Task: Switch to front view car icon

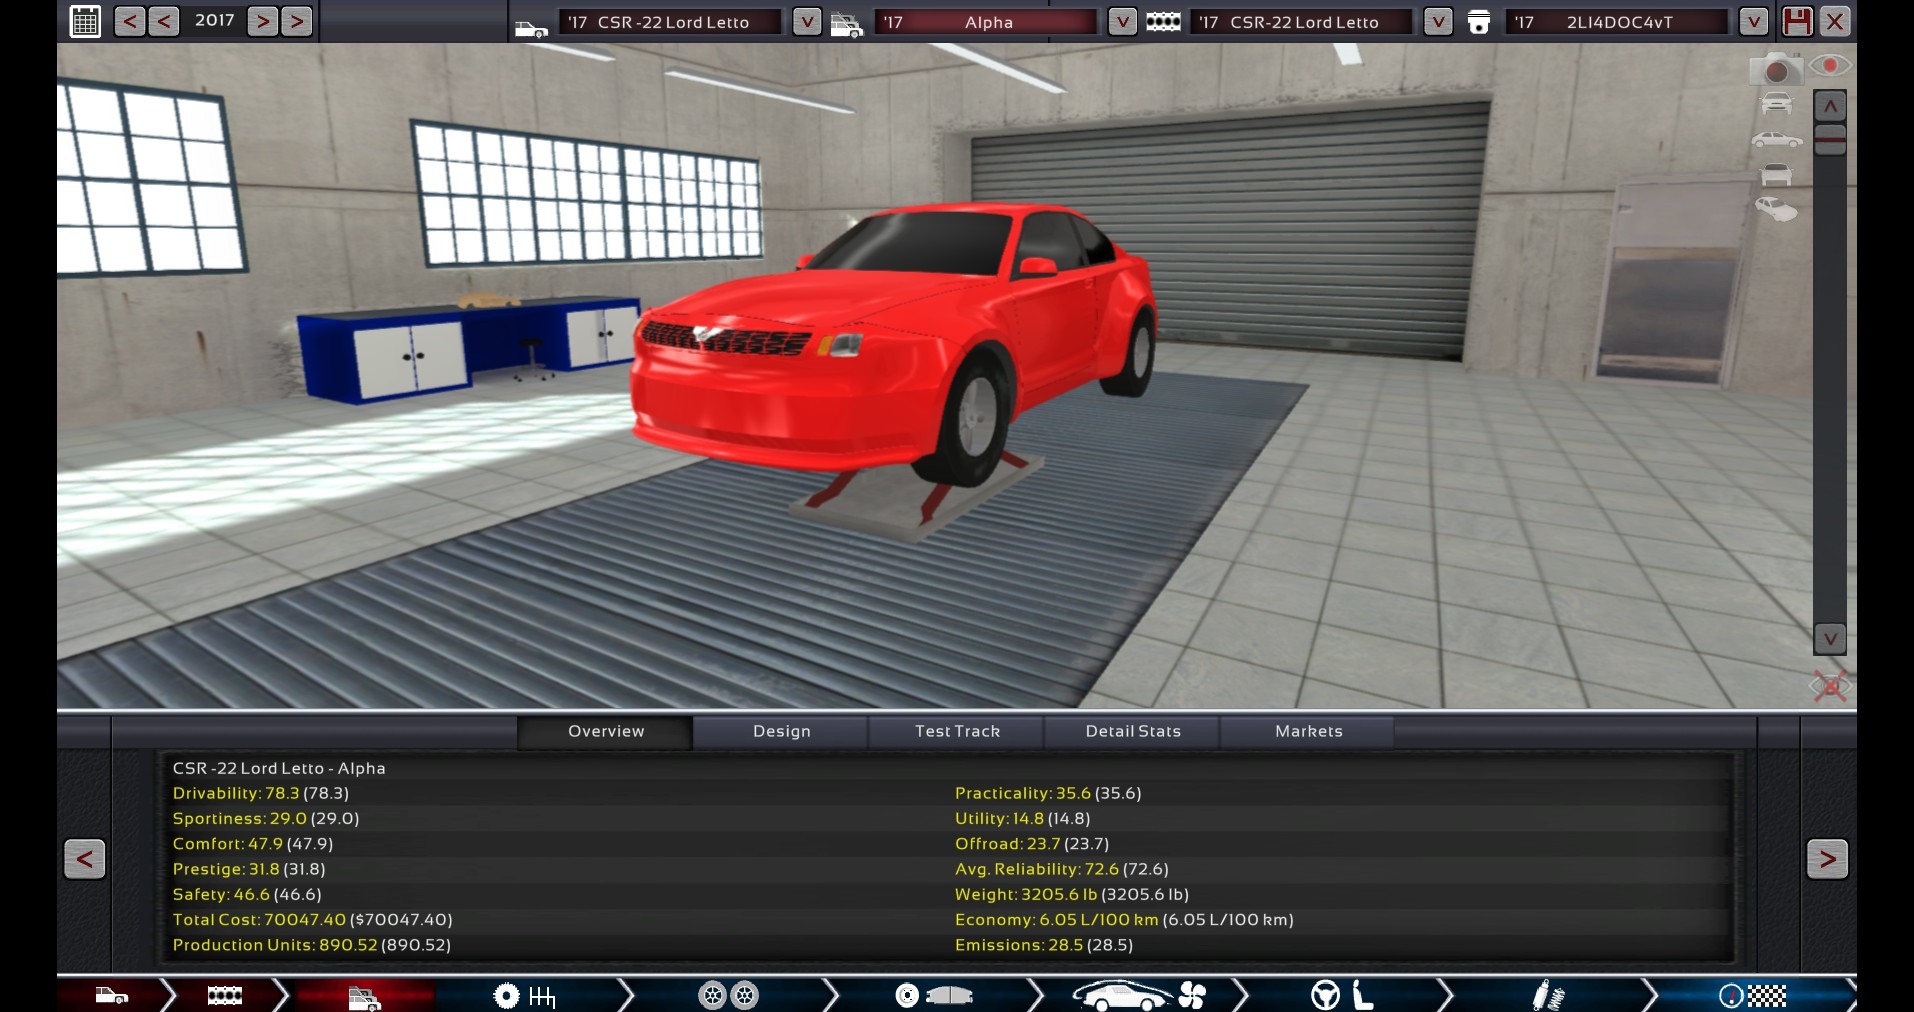Action: [1776, 103]
